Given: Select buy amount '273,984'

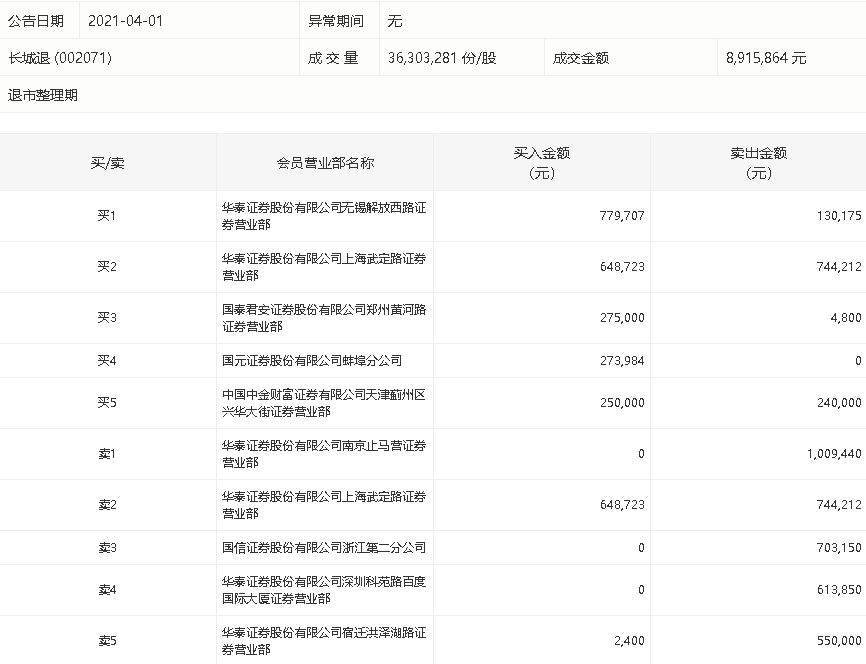Looking at the screenshot, I should click(x=622, y=361).
